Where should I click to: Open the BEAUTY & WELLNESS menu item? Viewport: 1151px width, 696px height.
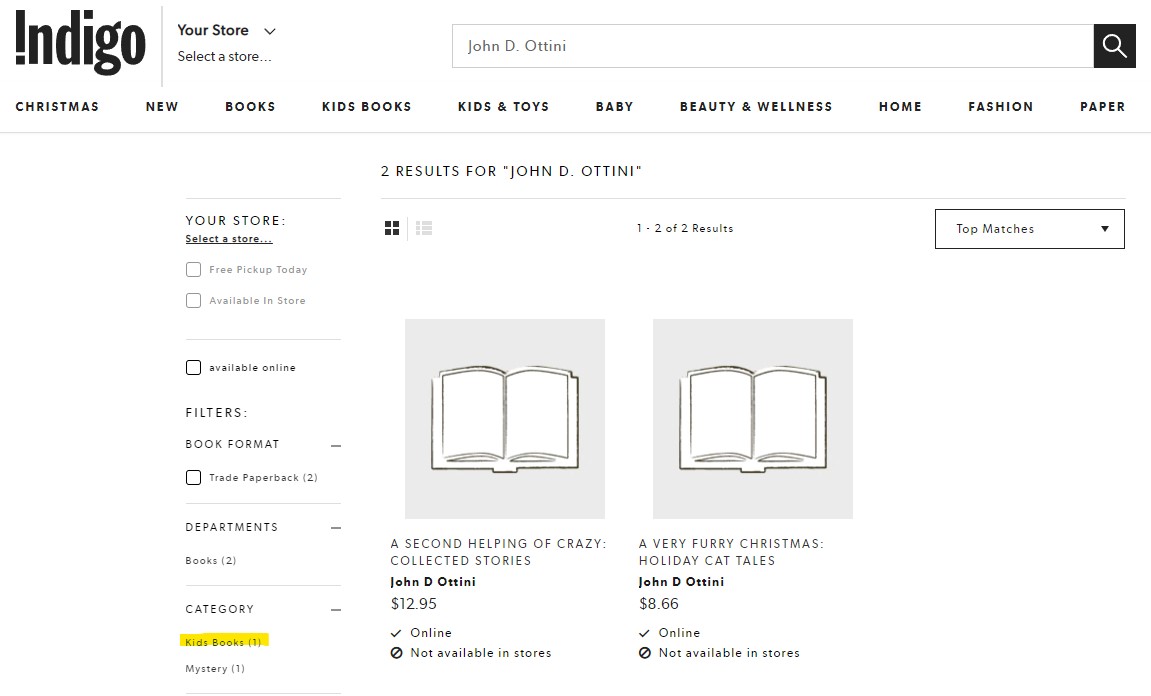click(756, 106)
